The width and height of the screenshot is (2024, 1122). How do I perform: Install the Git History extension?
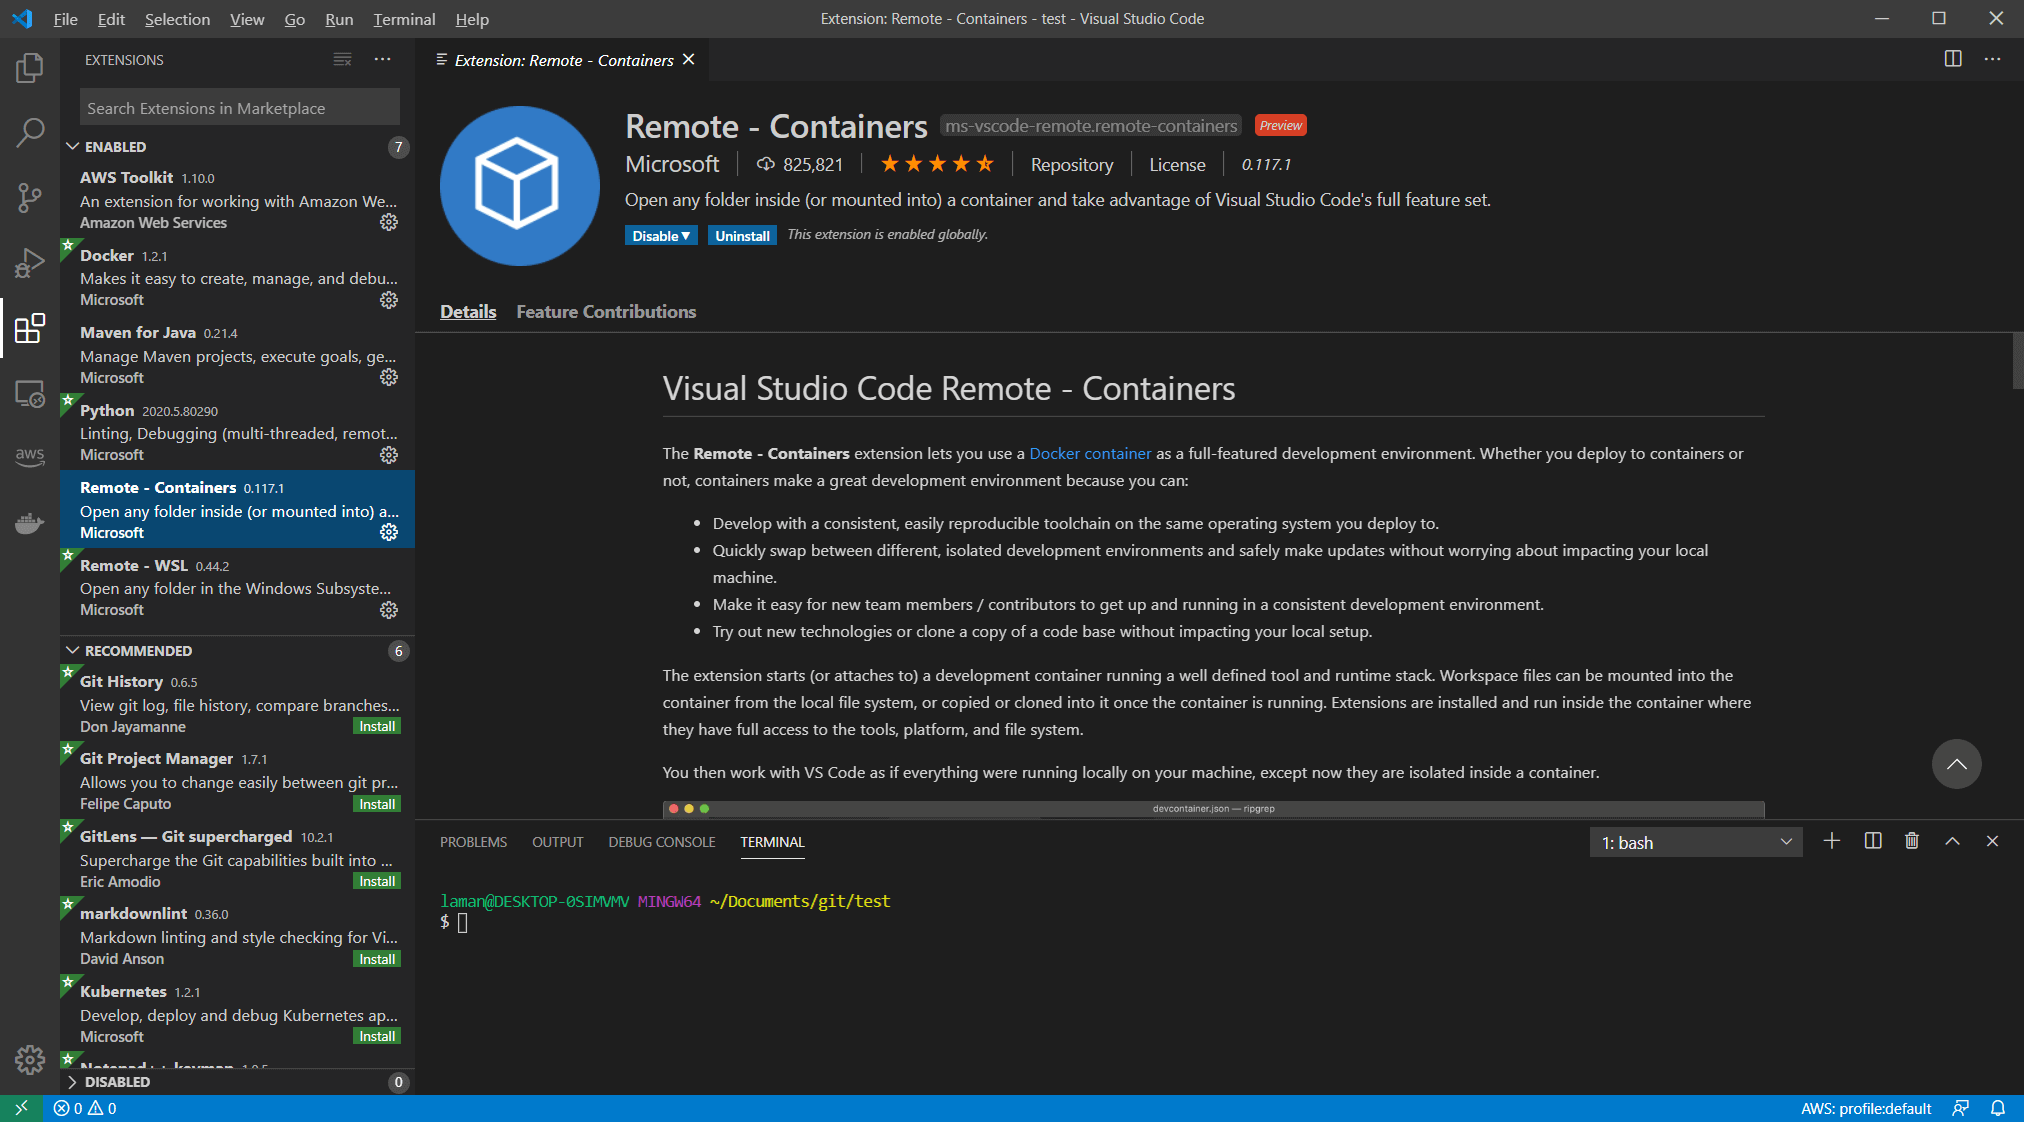[377, 727]
